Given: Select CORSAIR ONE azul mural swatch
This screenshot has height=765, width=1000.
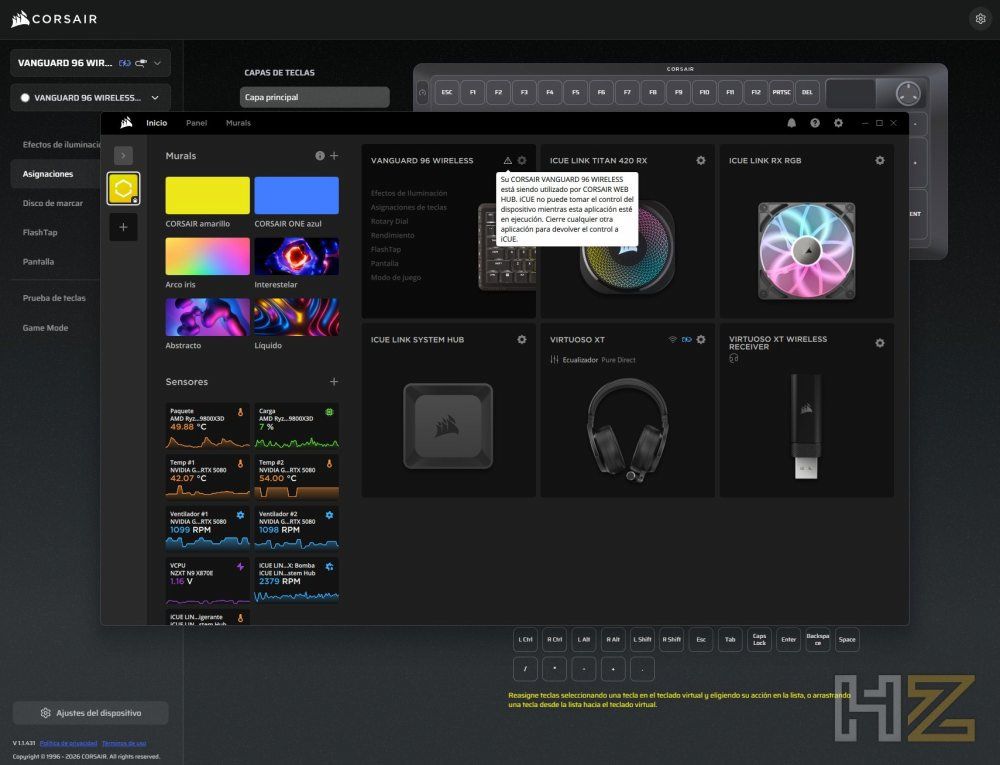Looking at the screenshot, I should (297, 195).
